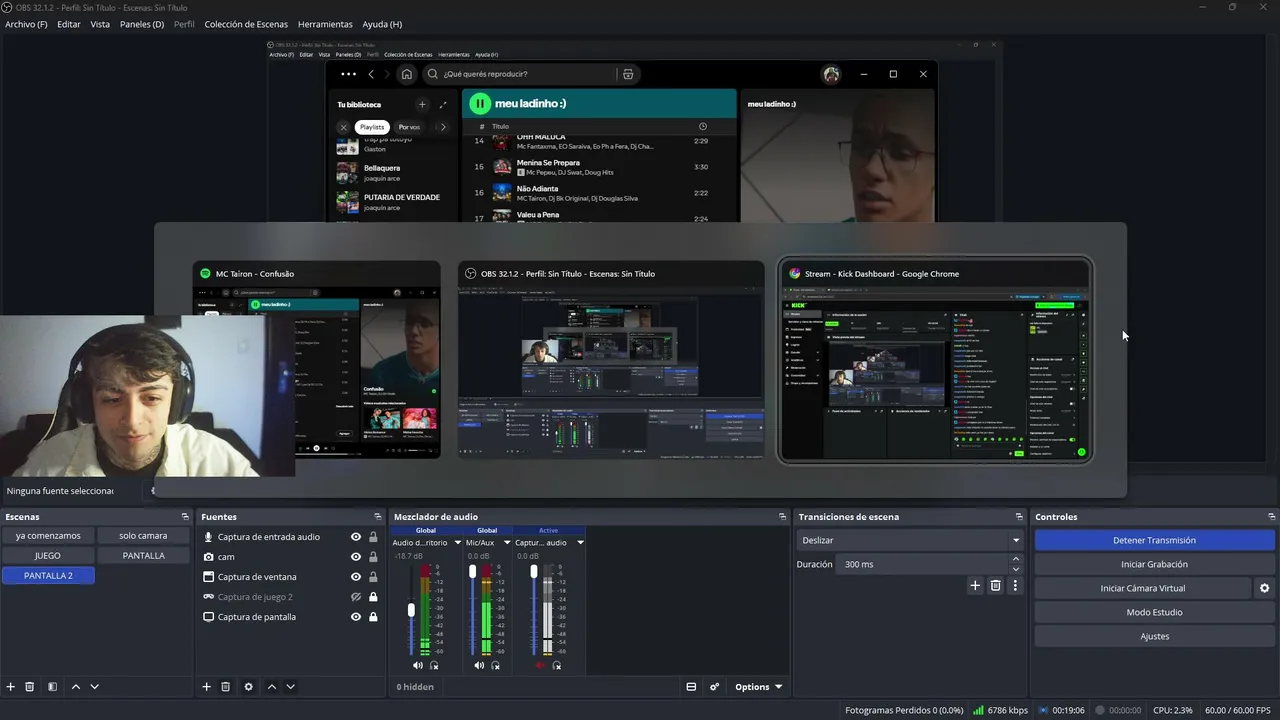Remove the selected scene with the trash icon
This screenshot has height=720, width=1280.
(30, 687)
